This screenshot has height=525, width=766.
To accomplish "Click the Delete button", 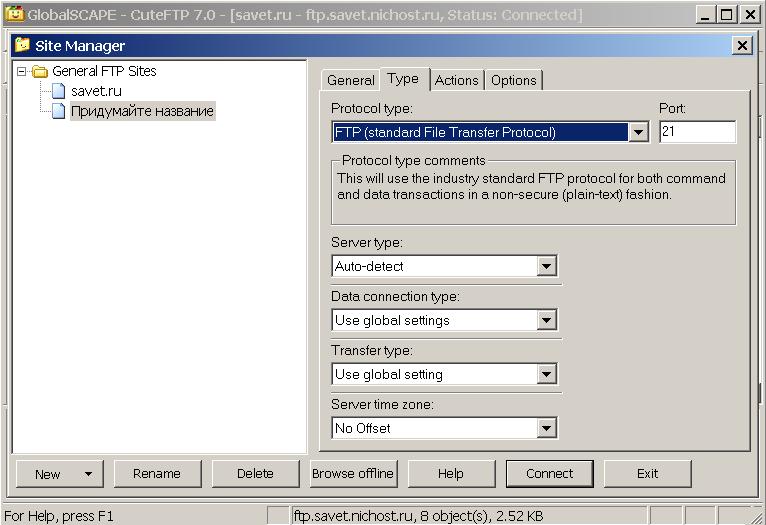I will tap(255, 474).
